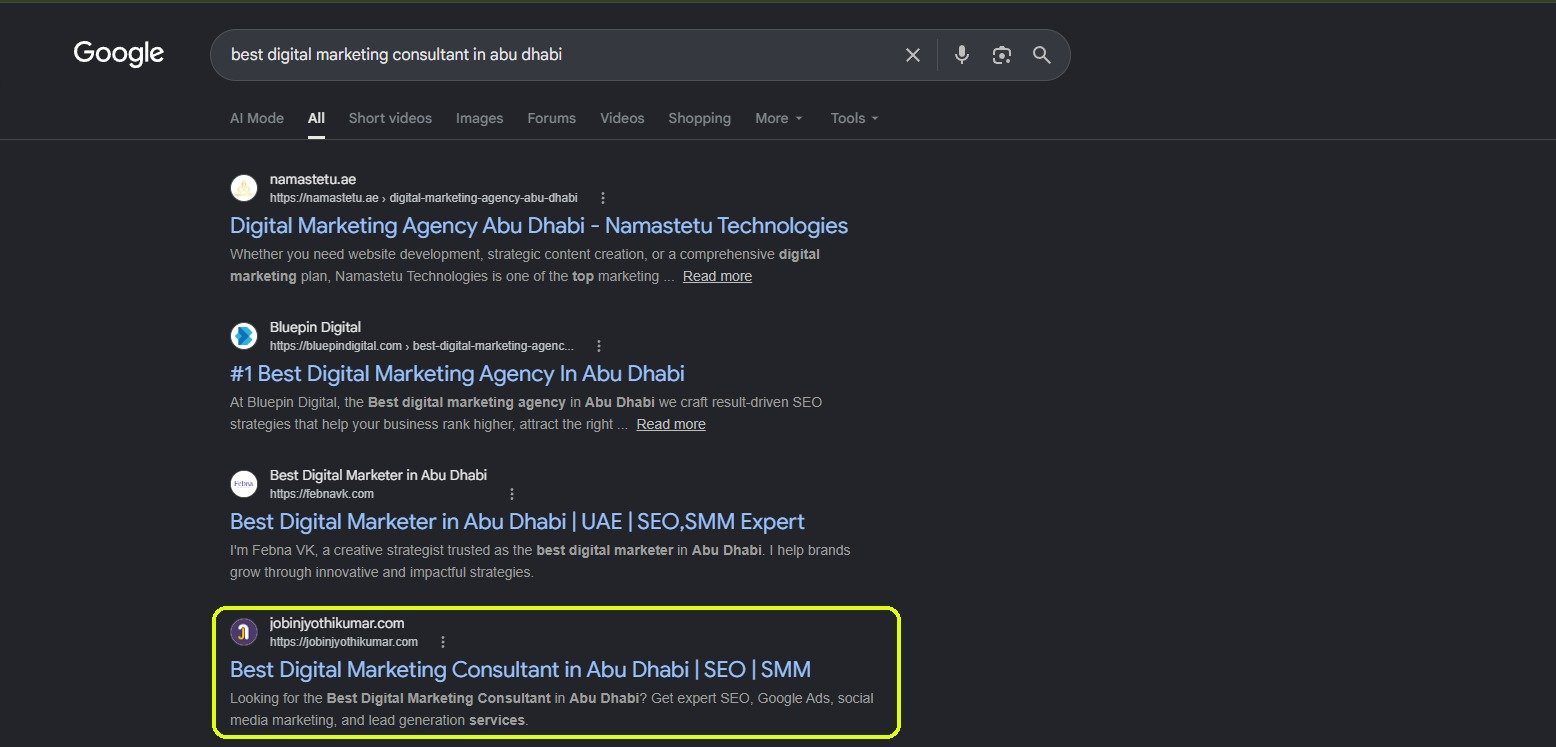Switch to Short videos tab
Viewport: 1556px width, 747px height.
coord(390,118)
